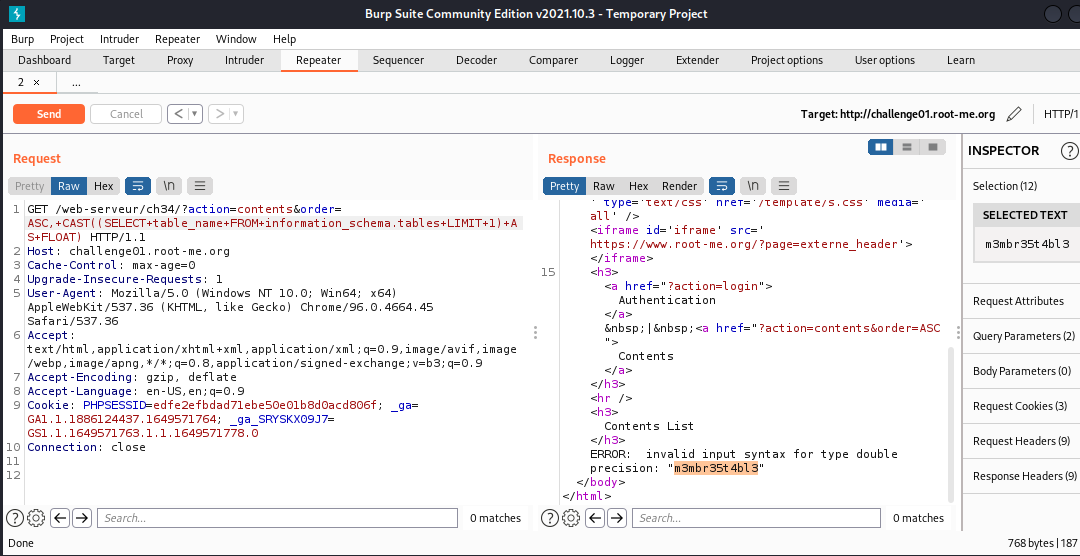Open the Project menu
Screen dimensions: 1080x556
(x=67, y=39)
